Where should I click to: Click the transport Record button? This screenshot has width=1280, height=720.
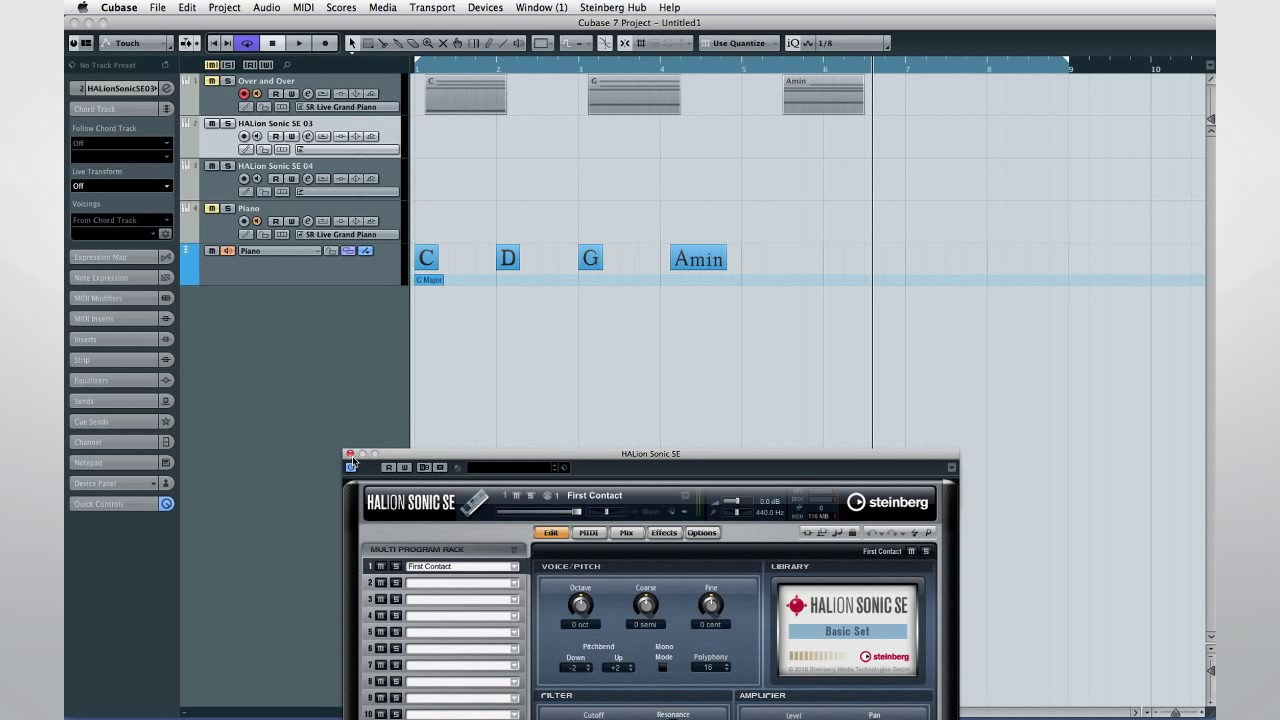click(325, 43)
